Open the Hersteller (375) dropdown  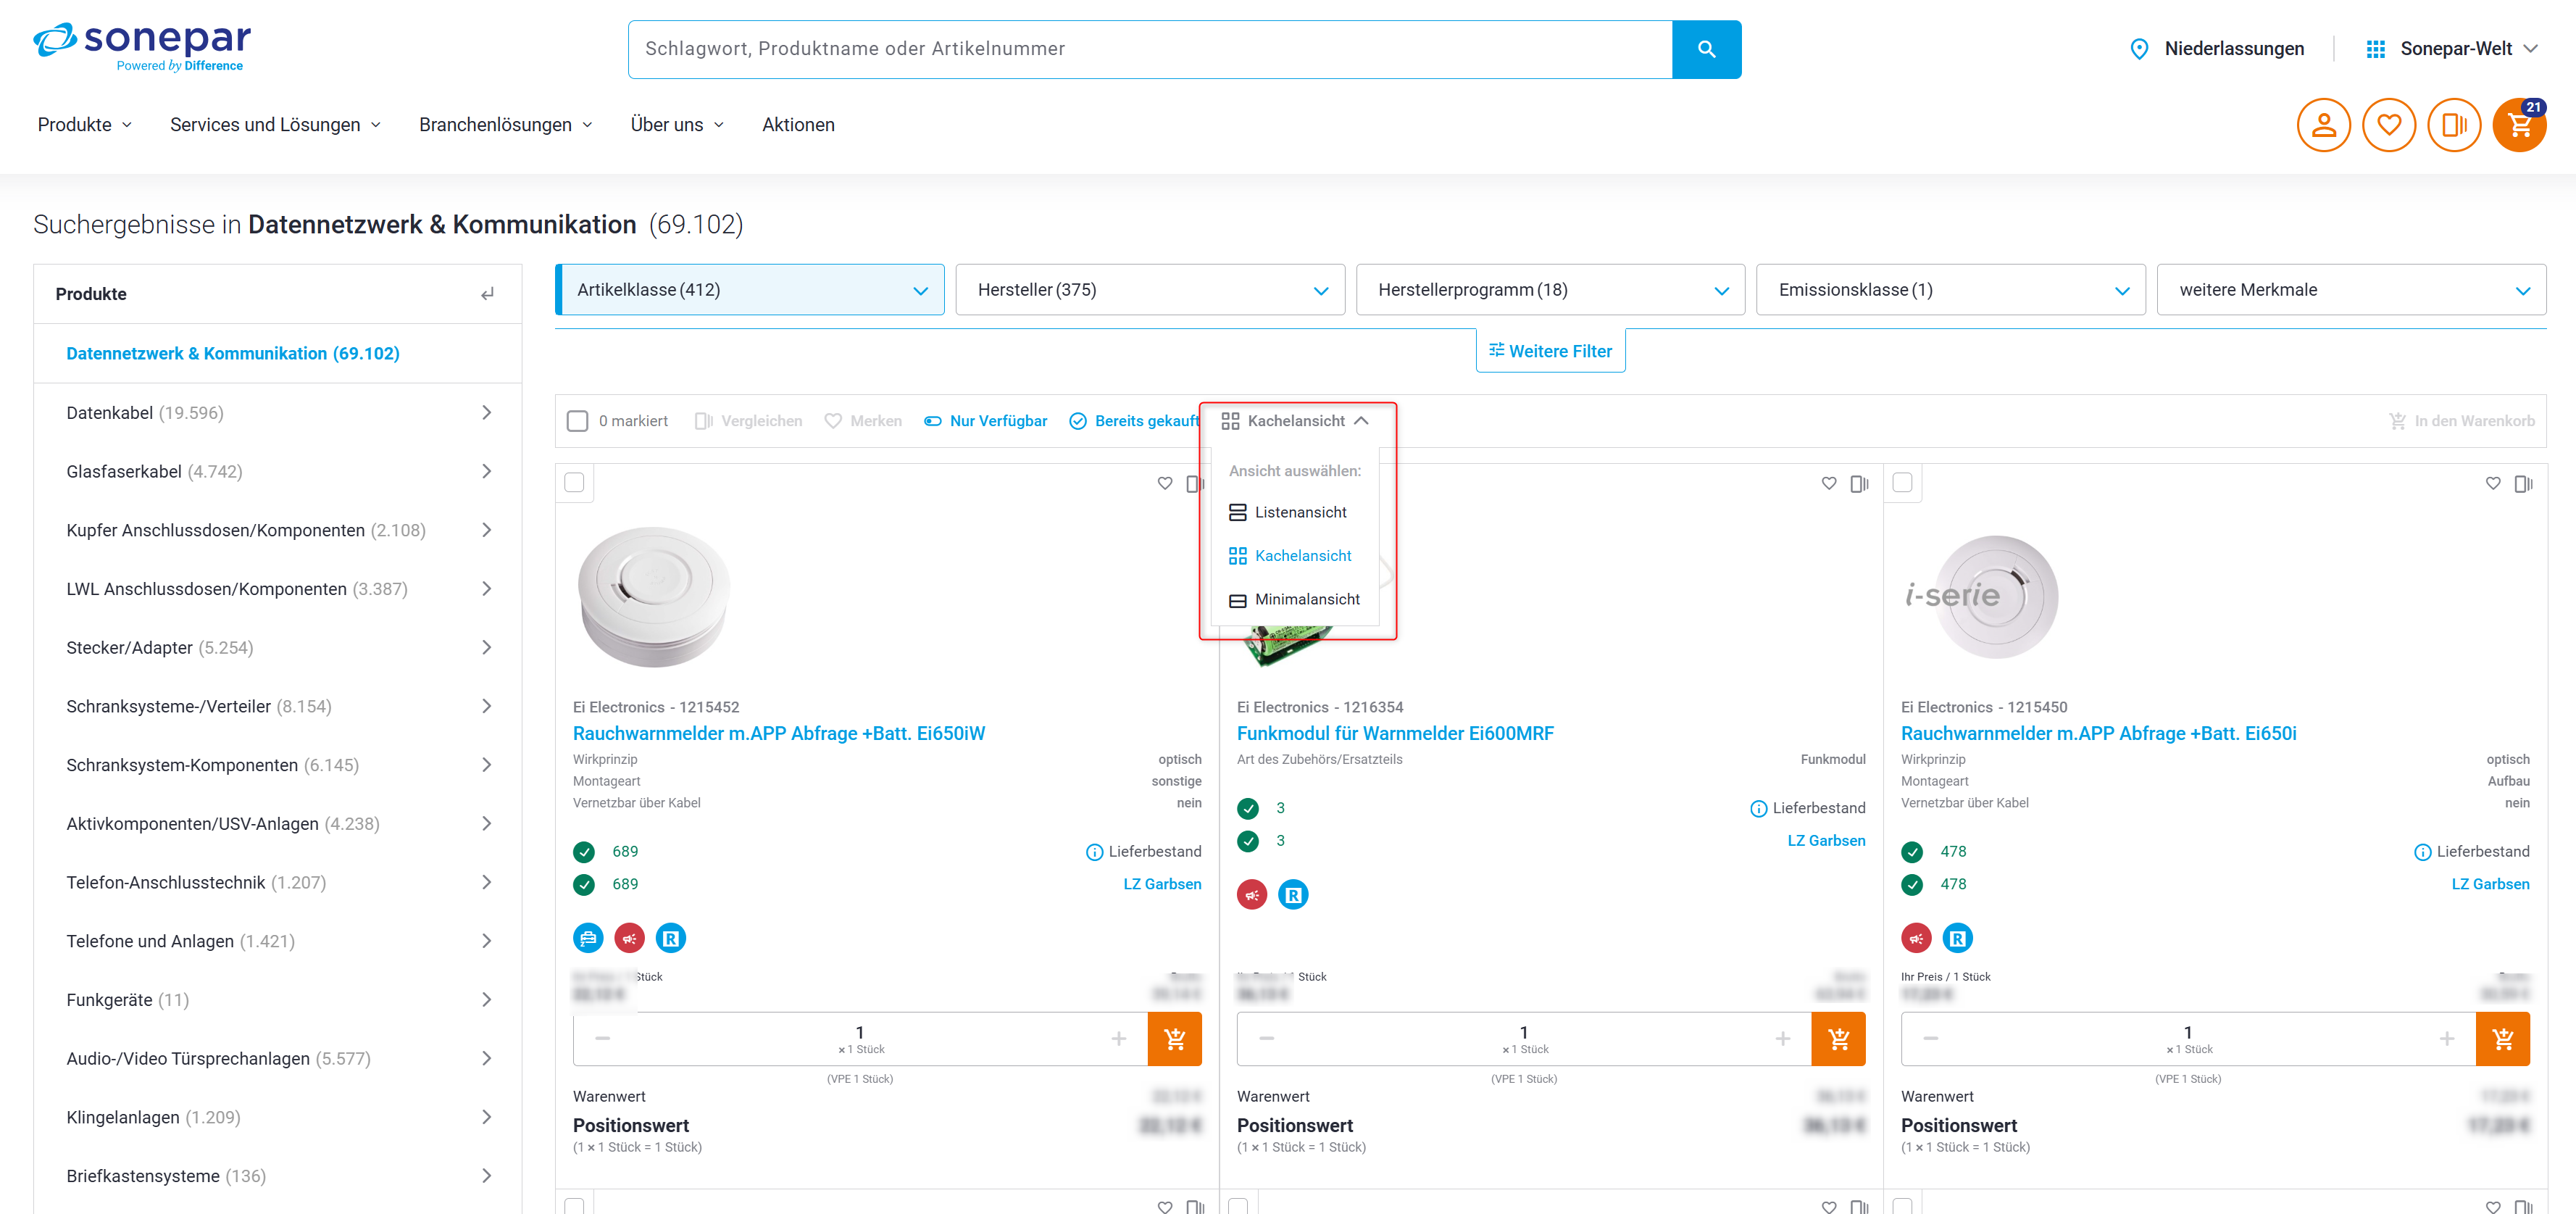[1150, 290]
